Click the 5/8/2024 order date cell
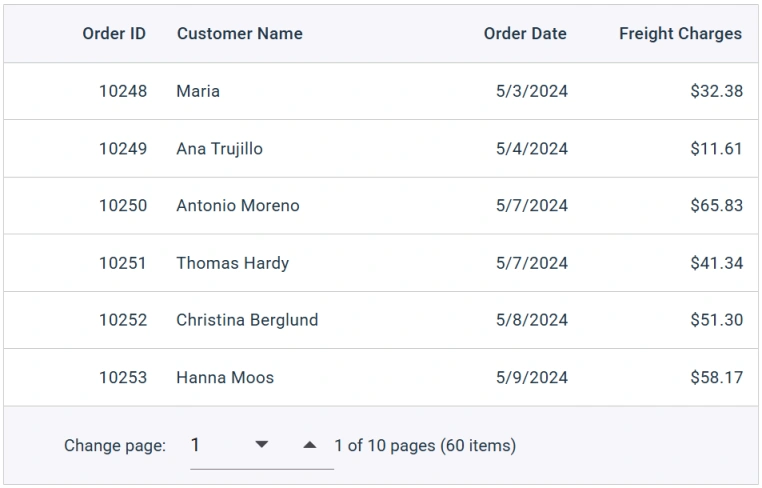Viewport: 762px width, 488px height. coord(531,320)
